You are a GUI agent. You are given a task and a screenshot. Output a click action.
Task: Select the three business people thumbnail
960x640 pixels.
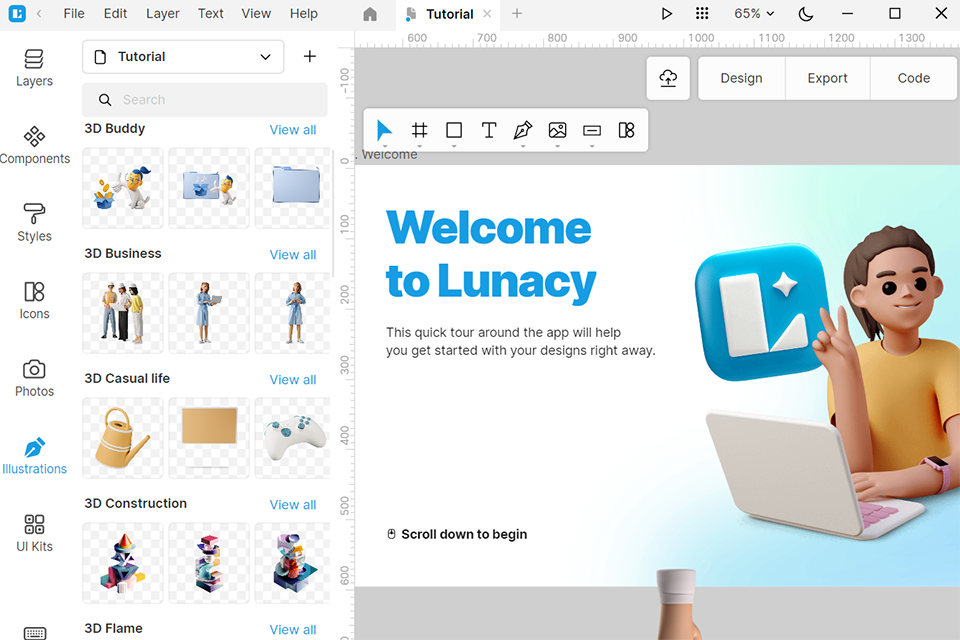(122, 313)
